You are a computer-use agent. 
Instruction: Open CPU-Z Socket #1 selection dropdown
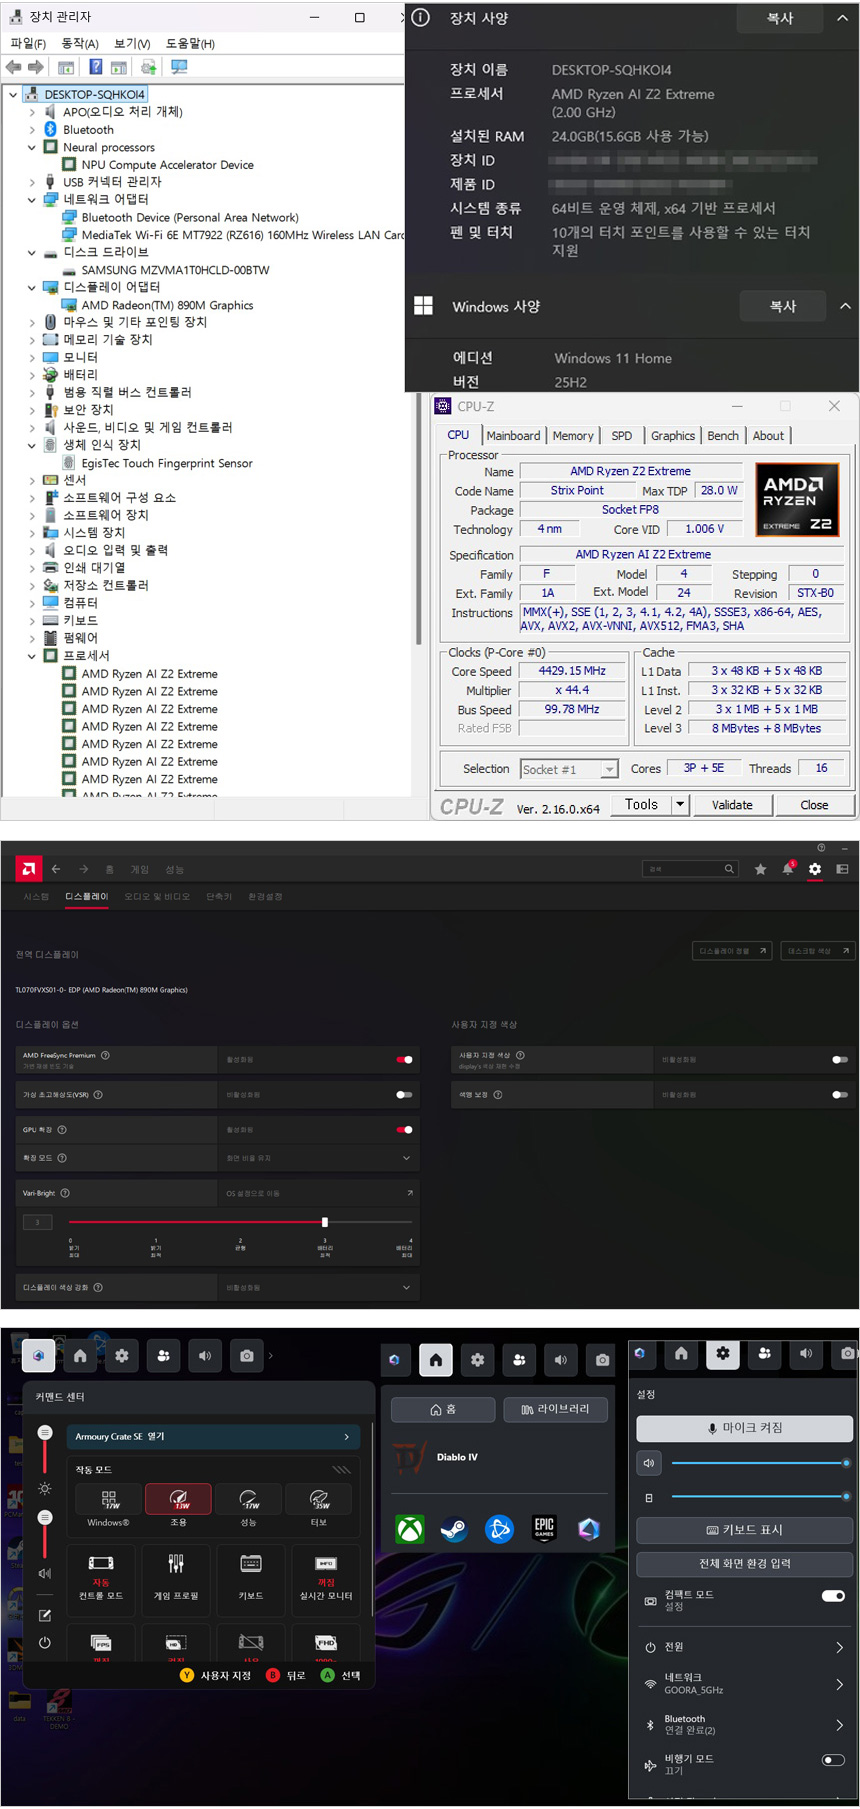point(609,769)
